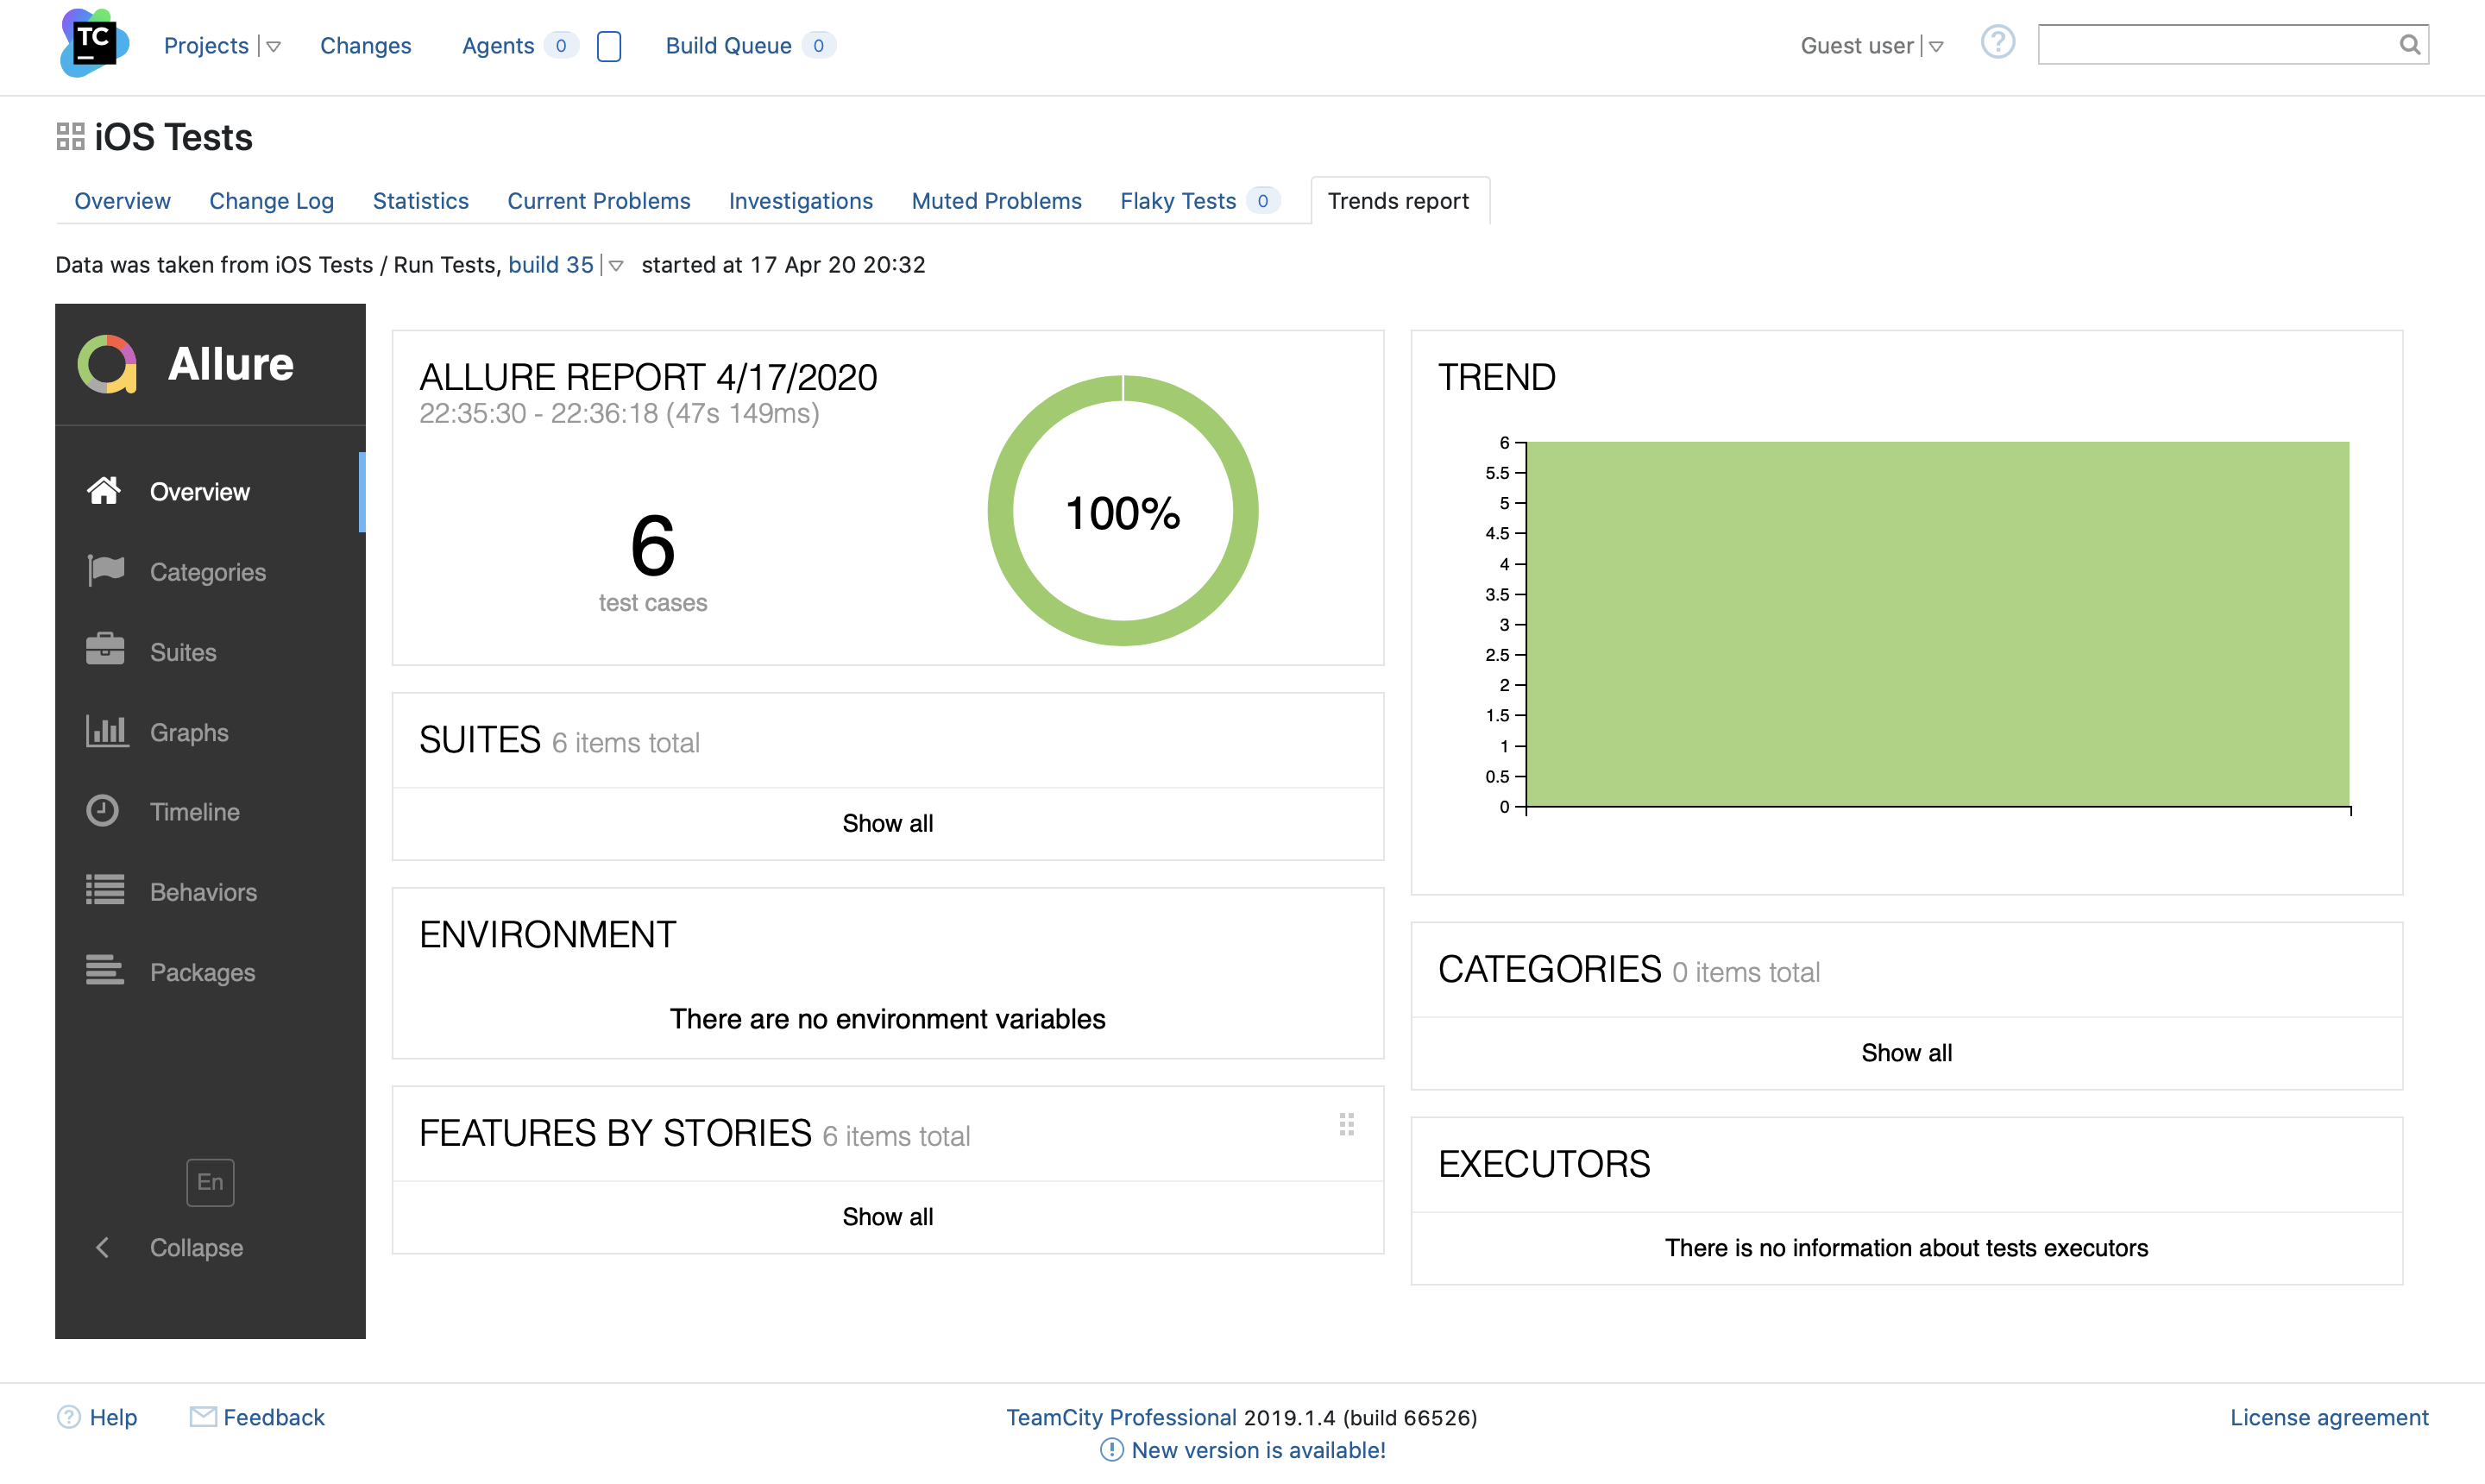The image size is (2485, 1484).
Task: Click the help question mark icon
Action: point(1997,43)
